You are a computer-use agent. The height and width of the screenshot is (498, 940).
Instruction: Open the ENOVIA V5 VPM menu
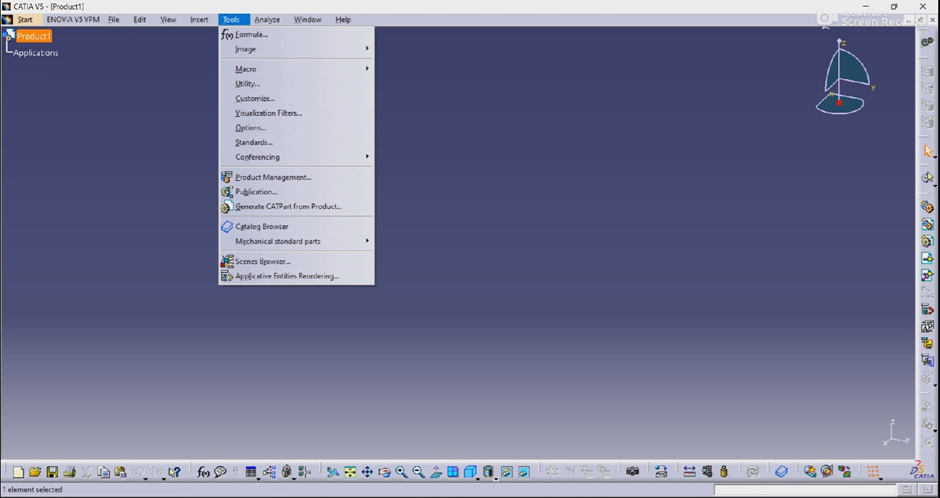click(x=73, y=20)
